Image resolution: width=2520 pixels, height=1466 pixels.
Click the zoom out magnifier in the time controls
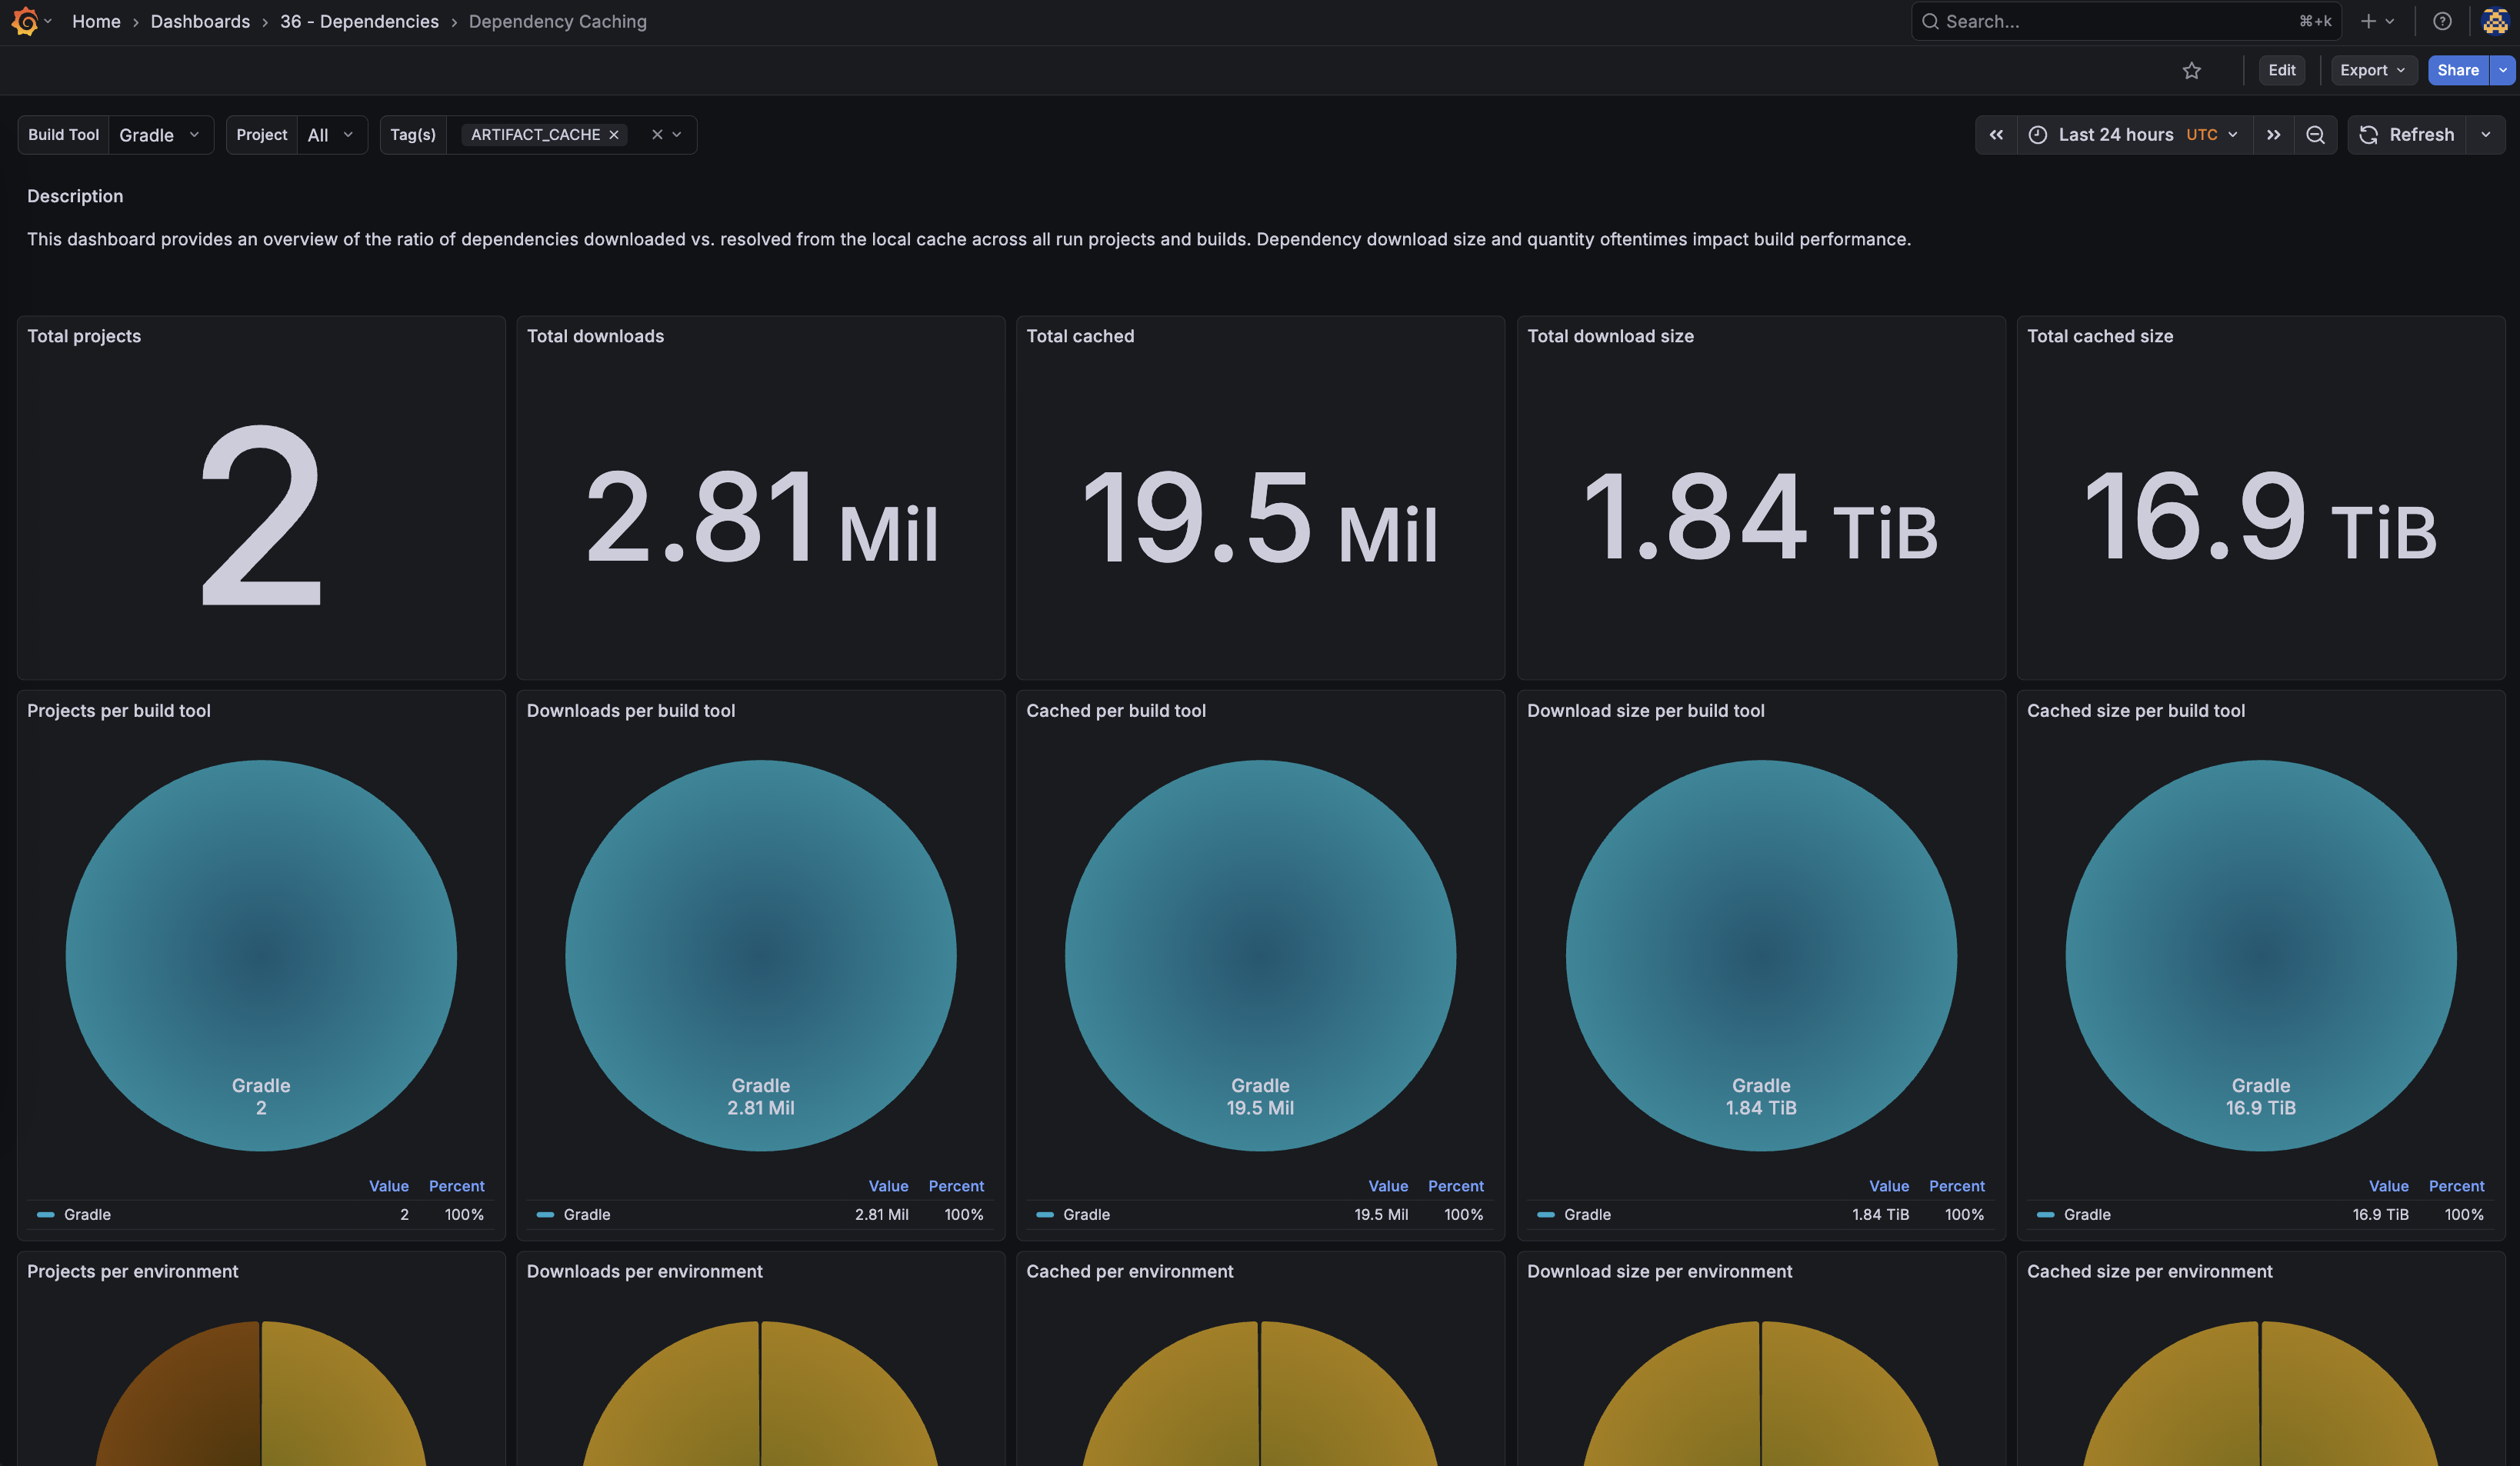coord(2315,134)
